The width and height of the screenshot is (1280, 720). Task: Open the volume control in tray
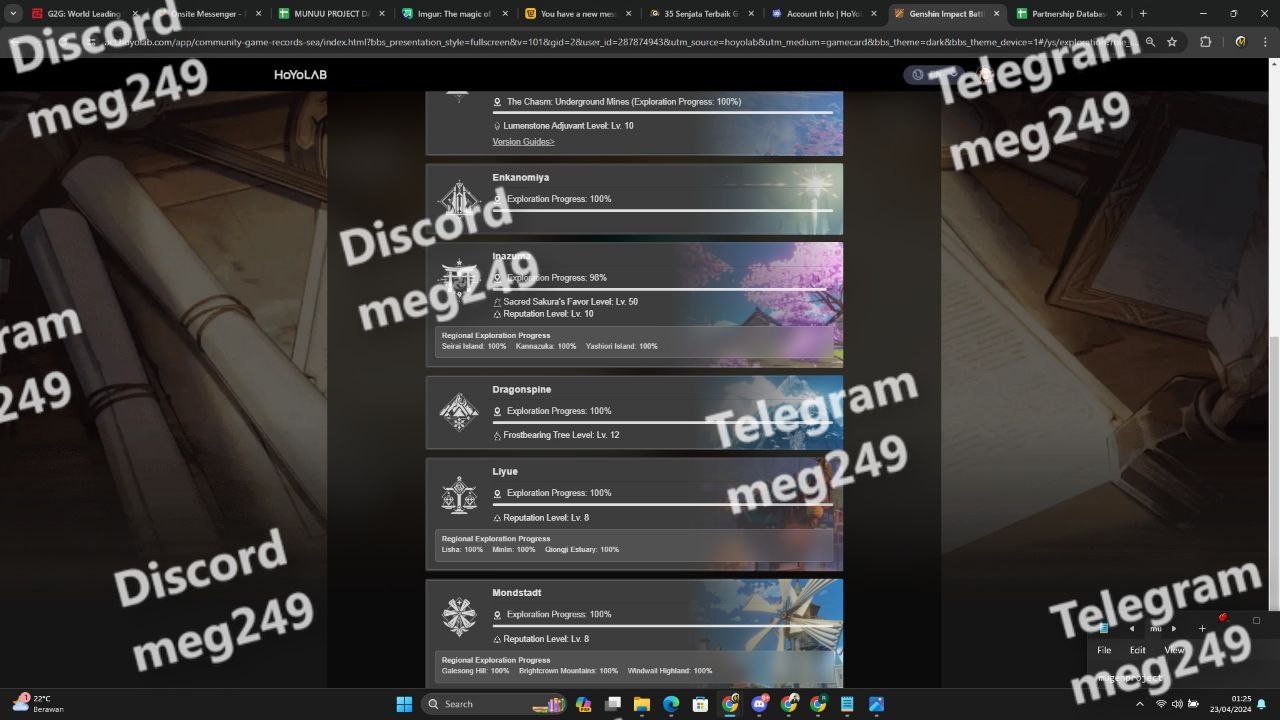(x=1177, y=704)
